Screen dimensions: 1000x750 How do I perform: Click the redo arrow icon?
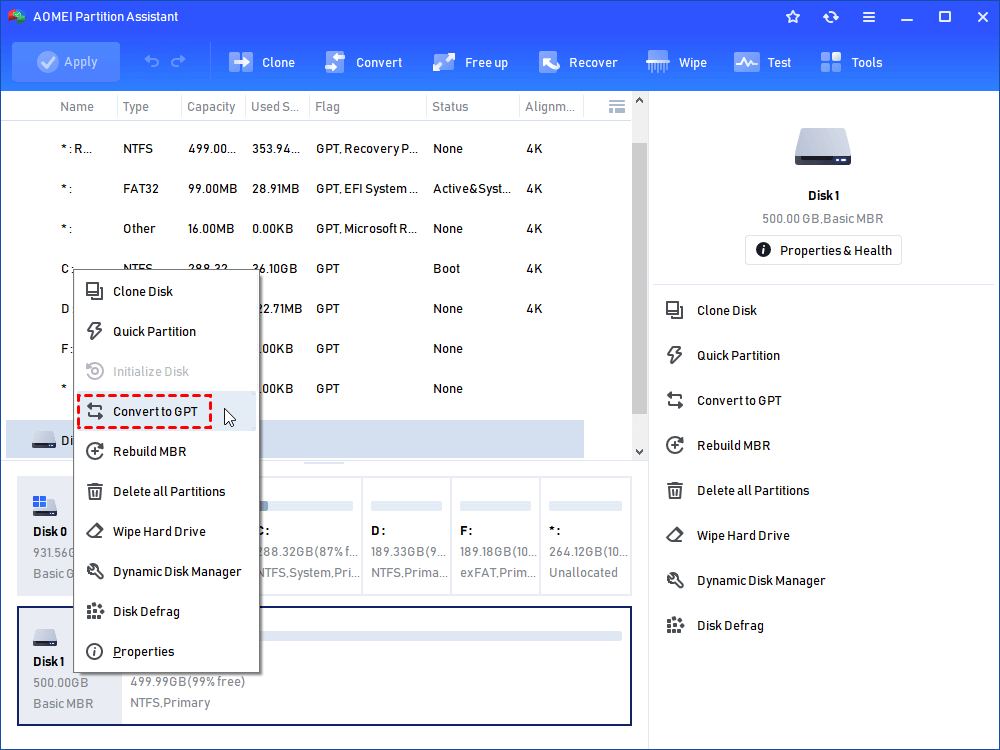(179, 61)
